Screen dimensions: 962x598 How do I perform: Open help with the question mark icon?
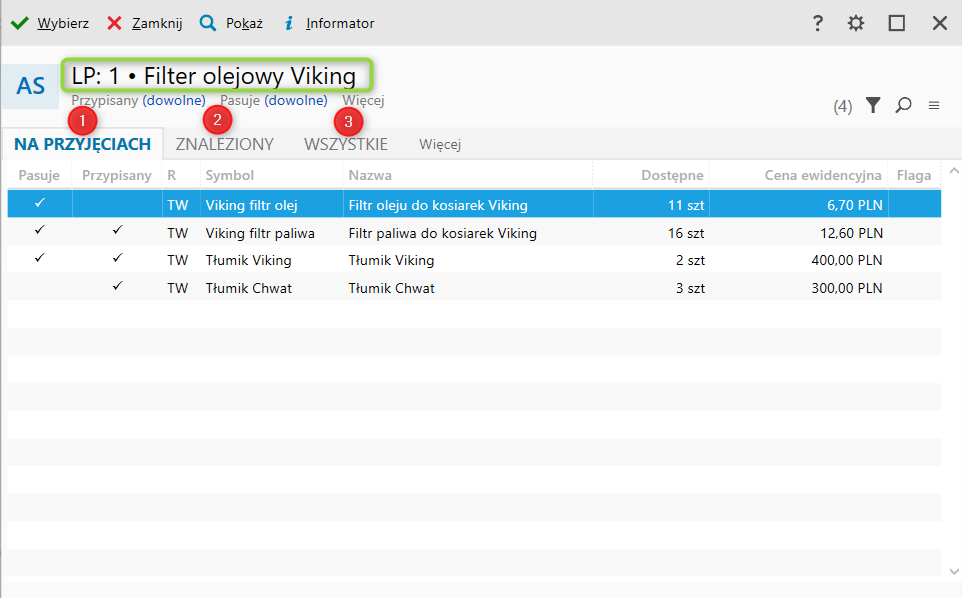pos(817,23)
